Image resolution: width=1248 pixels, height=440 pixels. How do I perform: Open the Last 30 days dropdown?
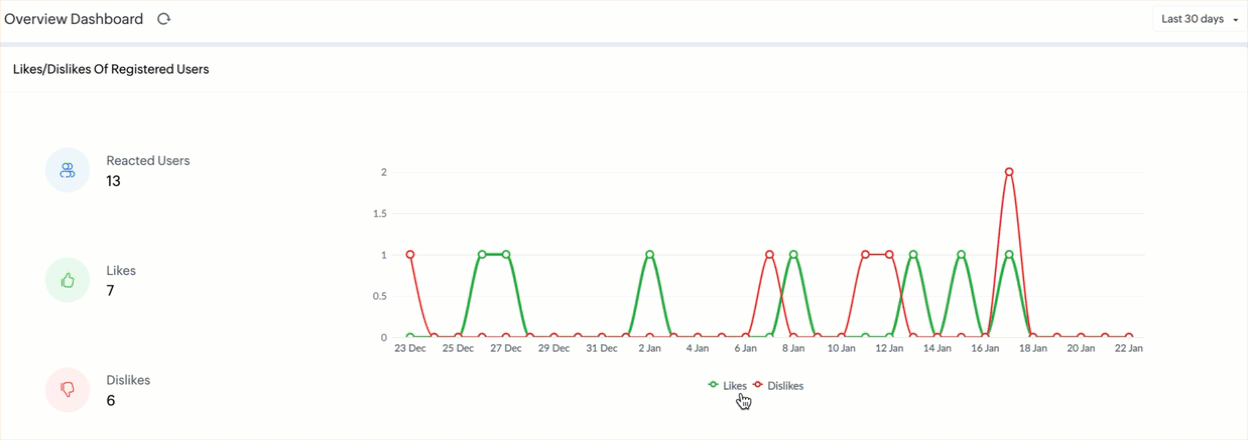click(x=1197, y=19)
